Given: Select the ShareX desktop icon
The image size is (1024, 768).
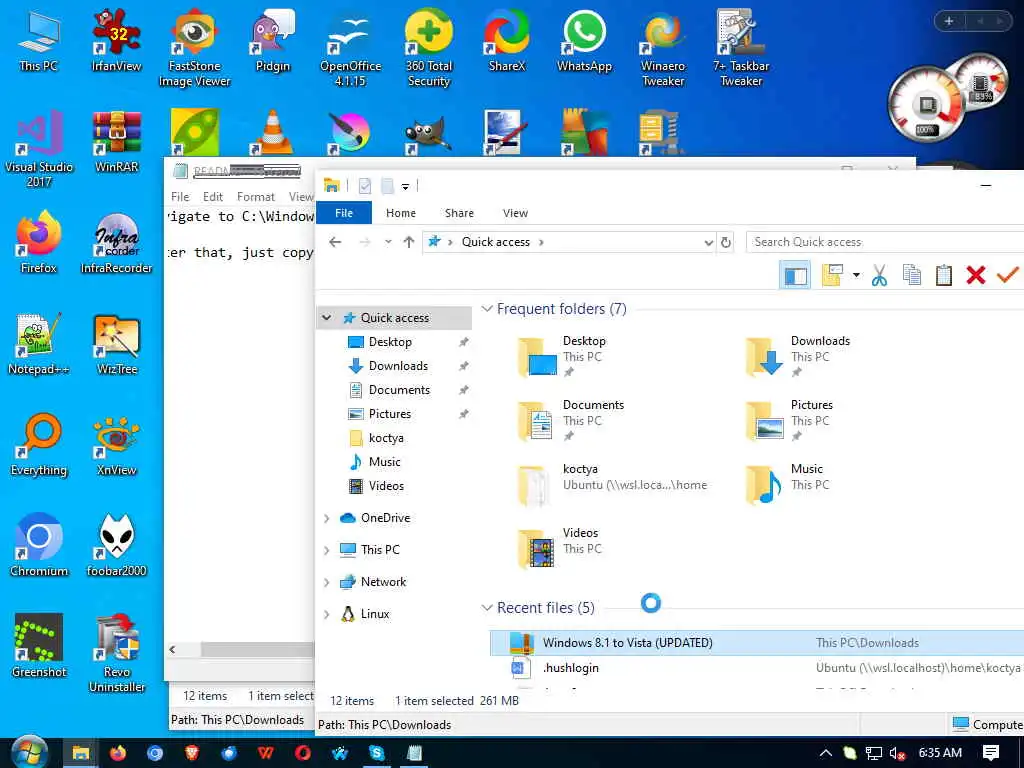Looking at the screenshot, I should [507, 40].
